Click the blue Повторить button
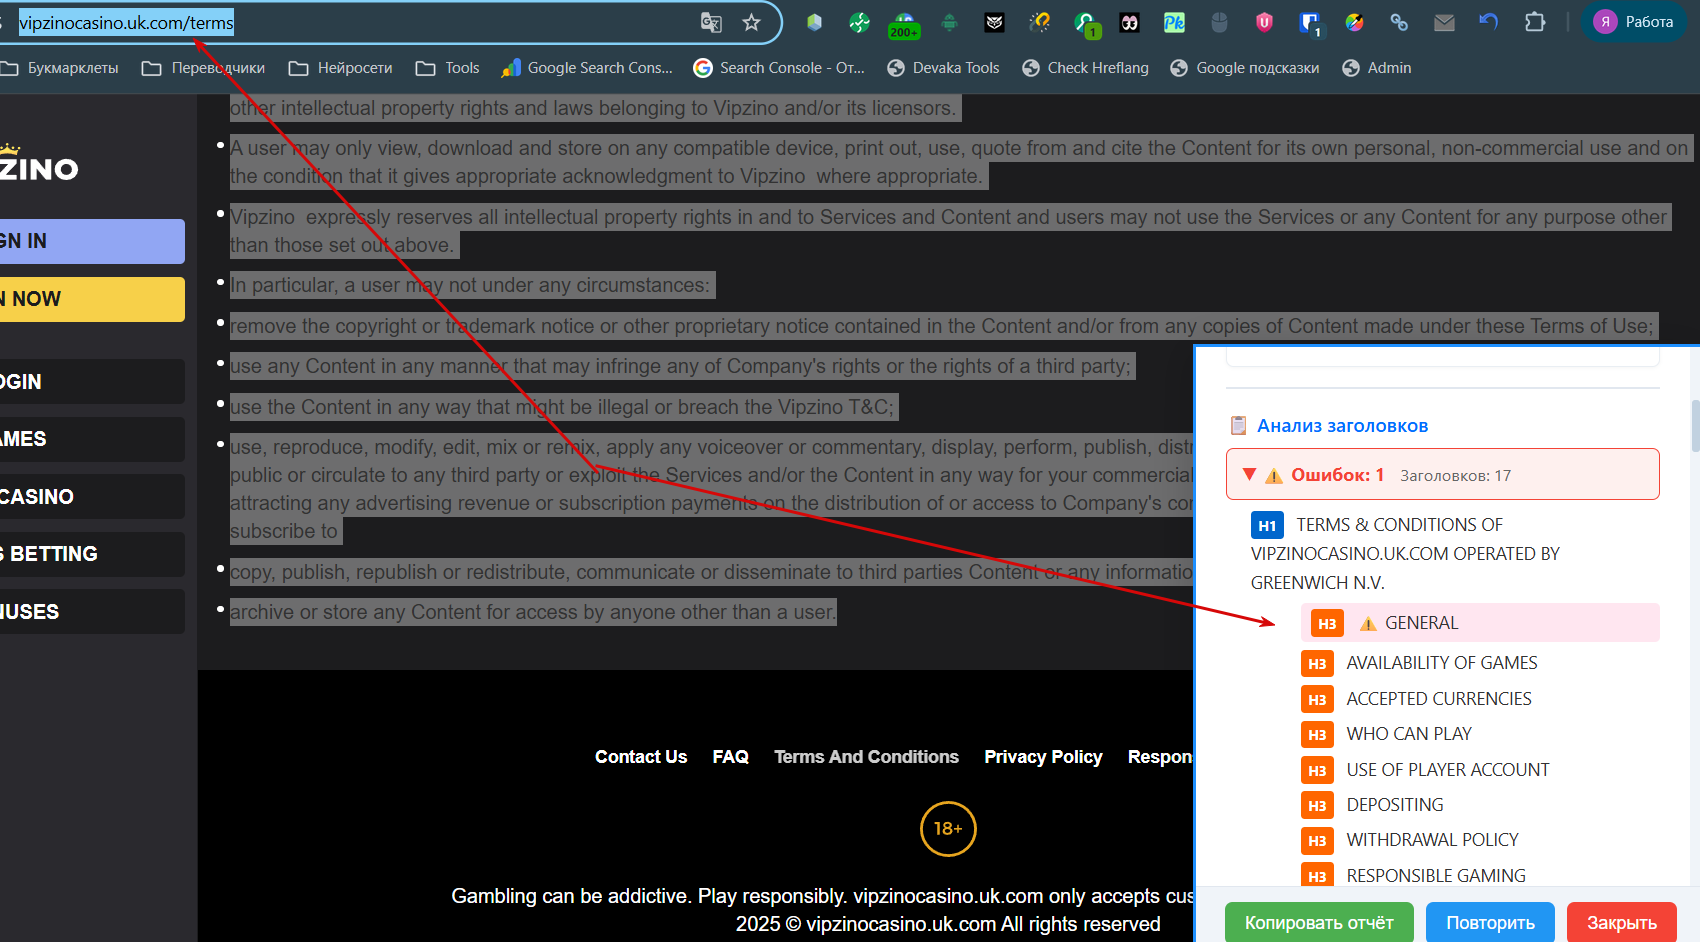 [1490, 923]
